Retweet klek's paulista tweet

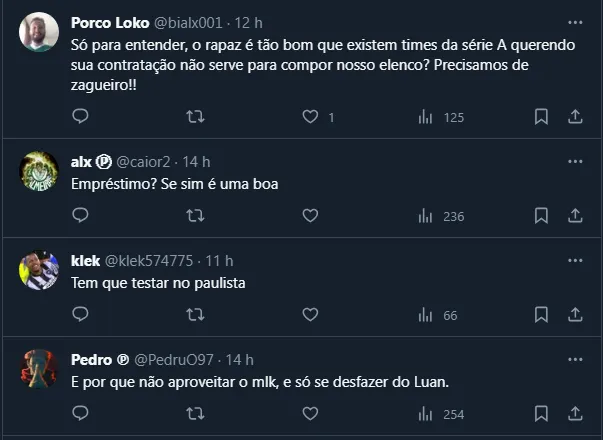[x=196, y=315]
